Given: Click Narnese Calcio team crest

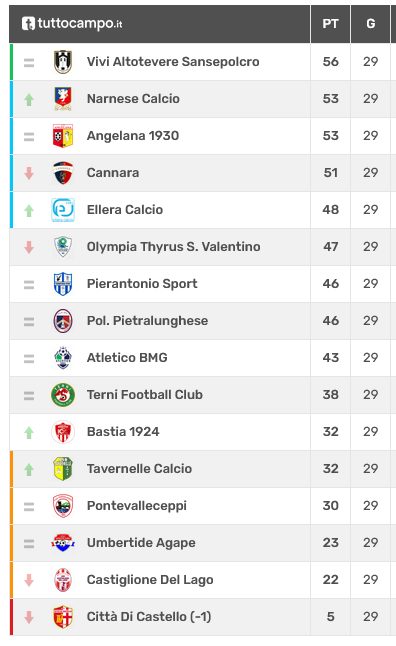Looking at the screenshot, I should pyautogui.click(x=63, y=99).
